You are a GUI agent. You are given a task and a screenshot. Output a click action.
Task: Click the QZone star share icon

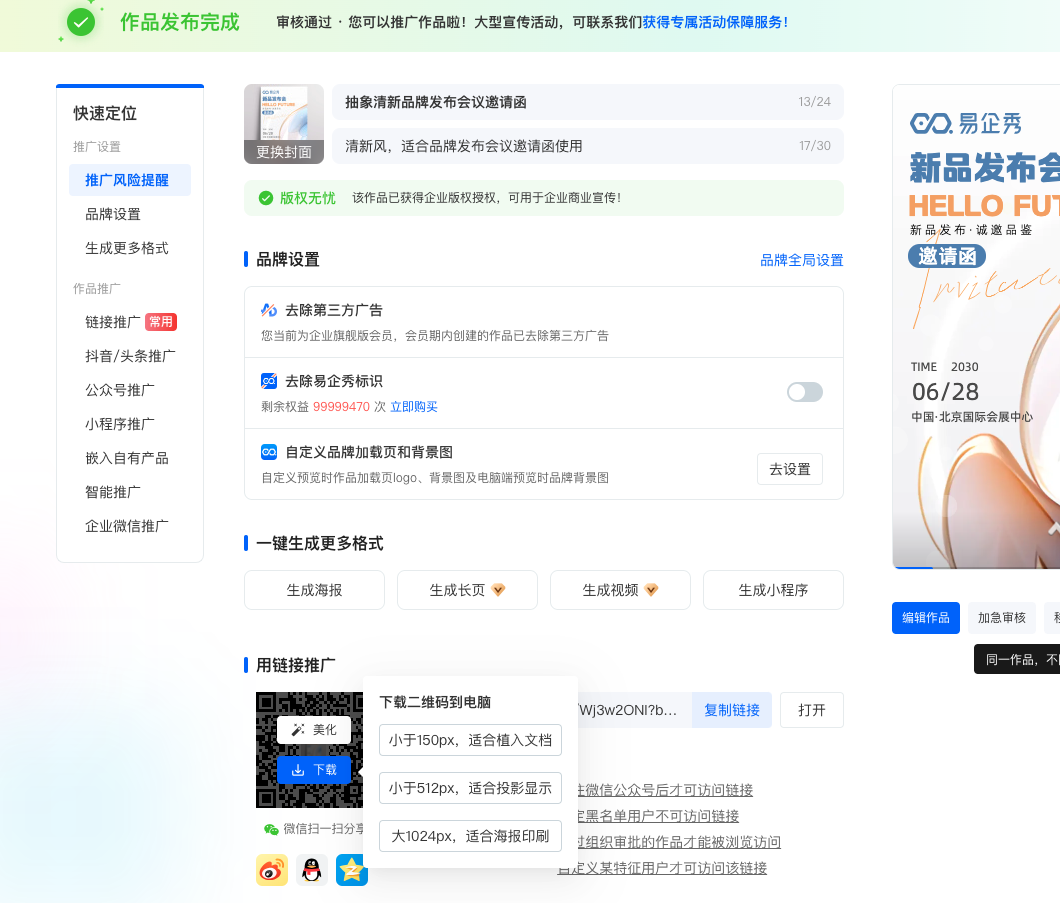(352, 870)
